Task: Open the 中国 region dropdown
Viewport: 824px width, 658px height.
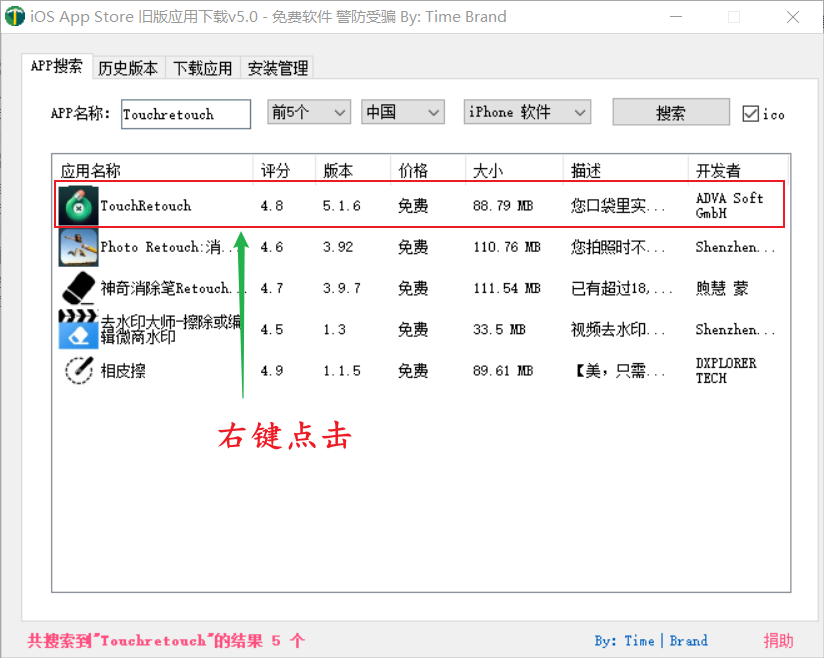Action: coord(403,112)
